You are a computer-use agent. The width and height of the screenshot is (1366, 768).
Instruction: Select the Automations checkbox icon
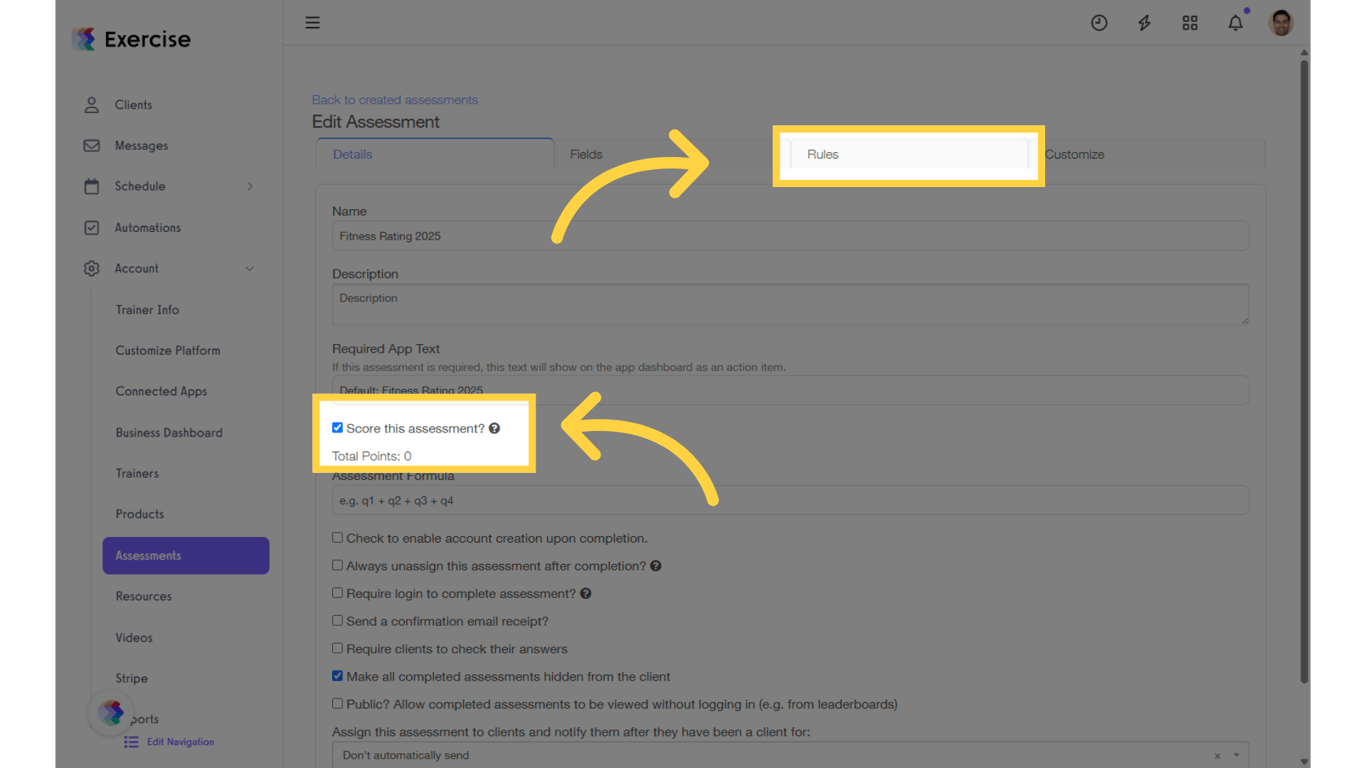(90, 227)
